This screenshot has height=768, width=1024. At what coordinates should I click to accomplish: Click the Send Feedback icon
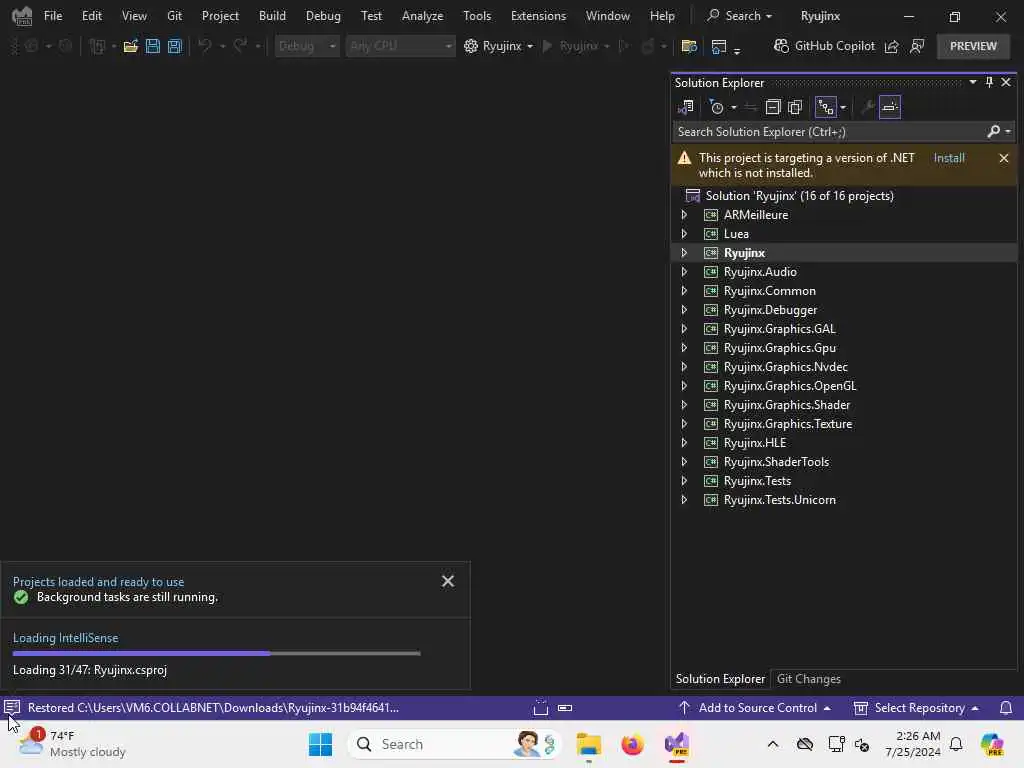click(917, 46)
